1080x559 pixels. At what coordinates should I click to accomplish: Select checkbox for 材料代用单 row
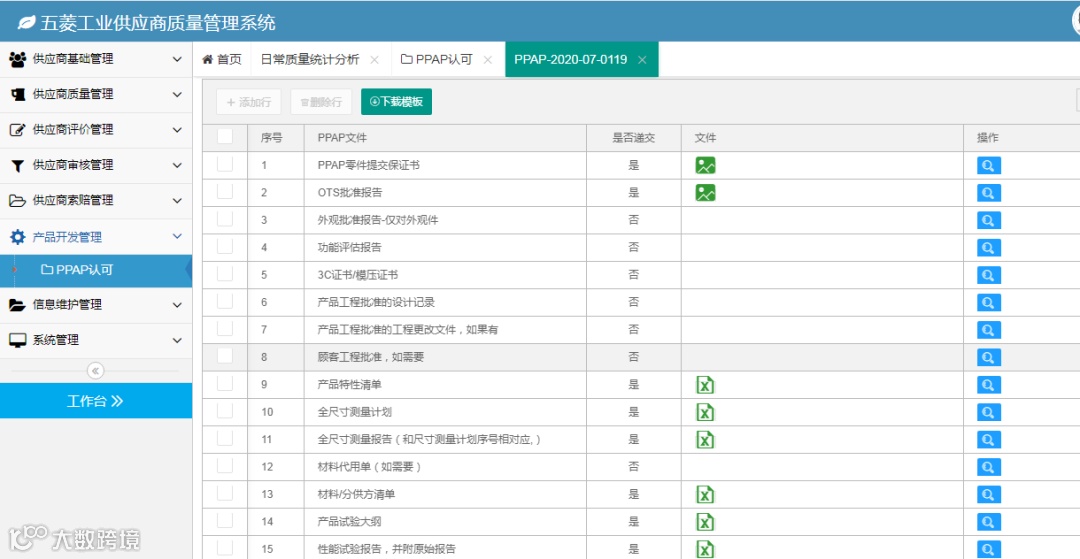pyautogui.click(x=225, y=465)
